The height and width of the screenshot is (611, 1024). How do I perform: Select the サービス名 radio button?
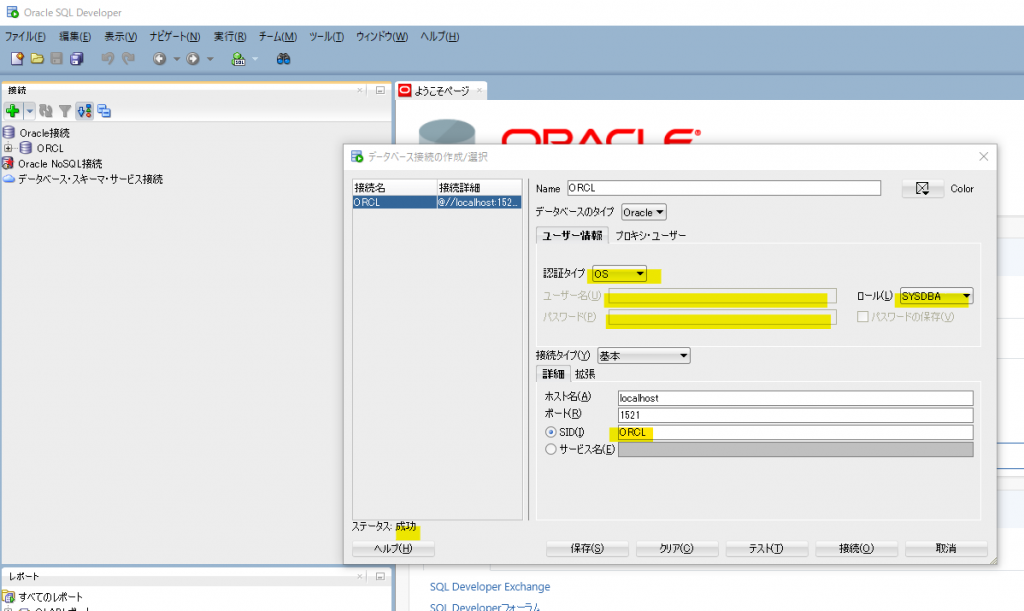click(551, 449)
